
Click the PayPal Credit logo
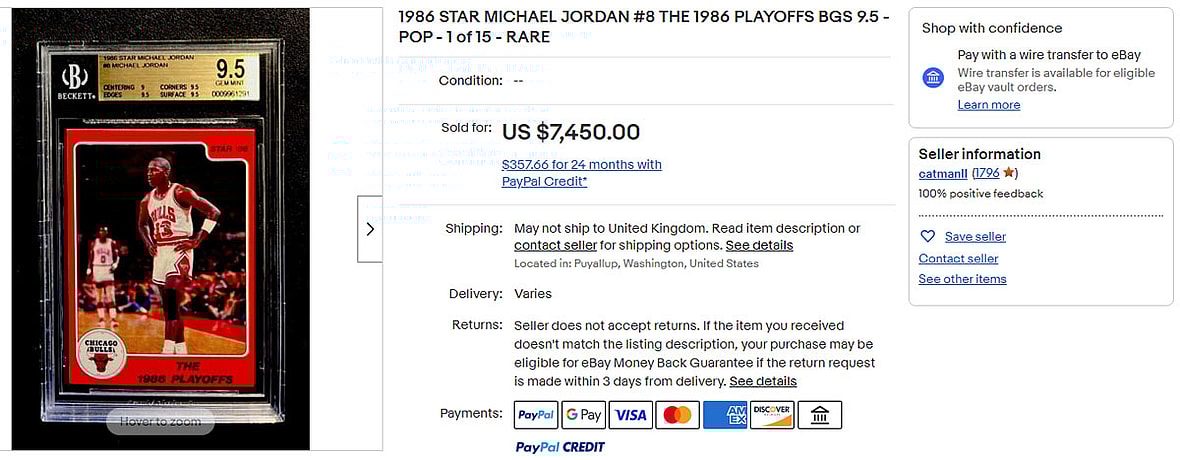(560, 447)
